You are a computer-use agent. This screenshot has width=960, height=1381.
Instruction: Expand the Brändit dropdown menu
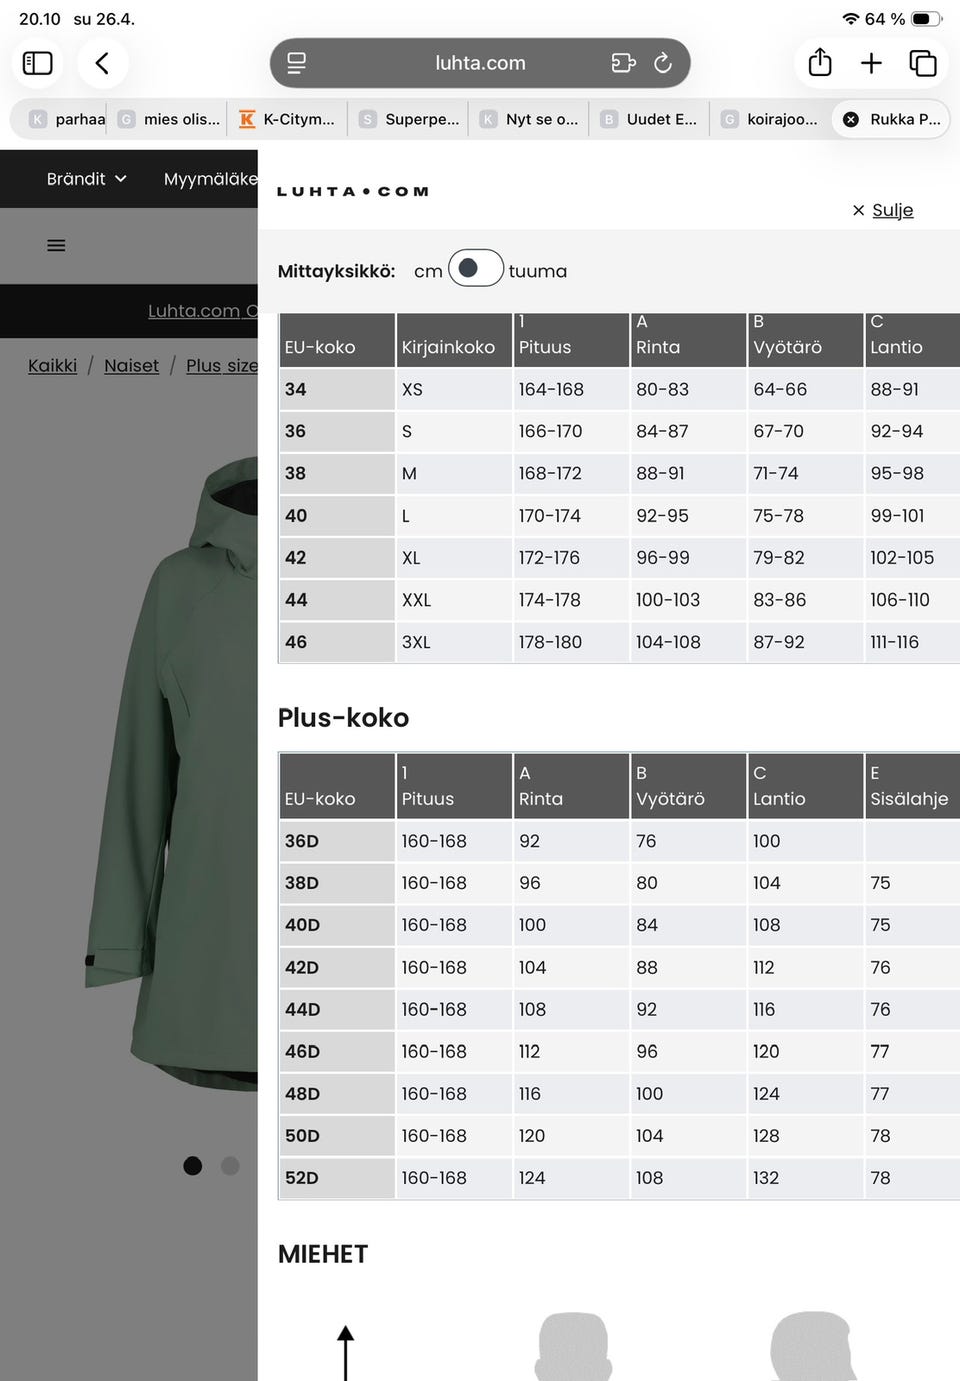point(86,179)
